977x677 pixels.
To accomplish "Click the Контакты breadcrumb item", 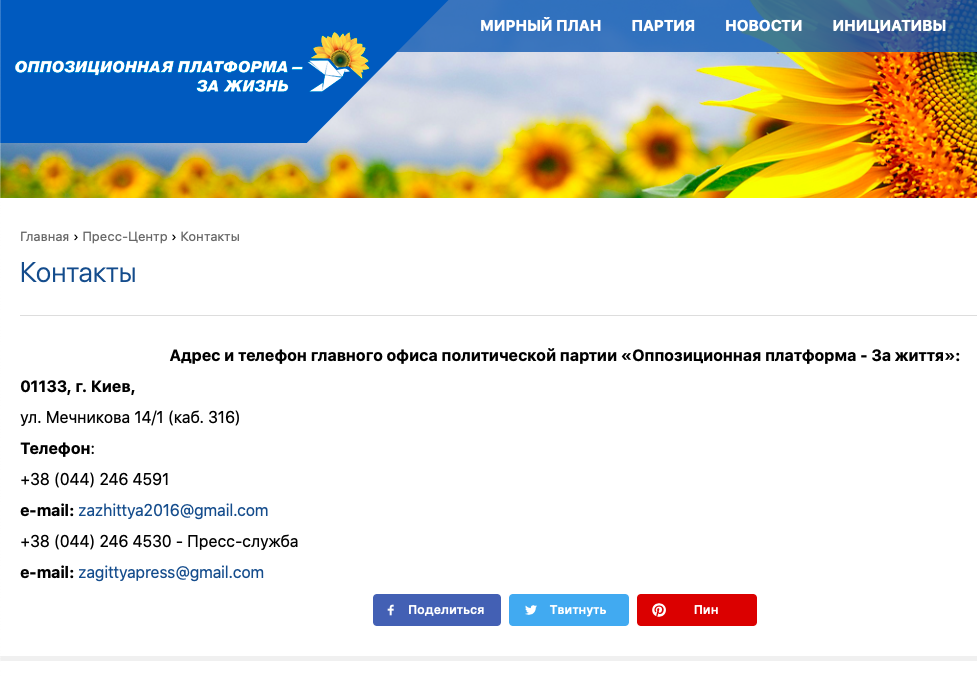I will (210, 237).
